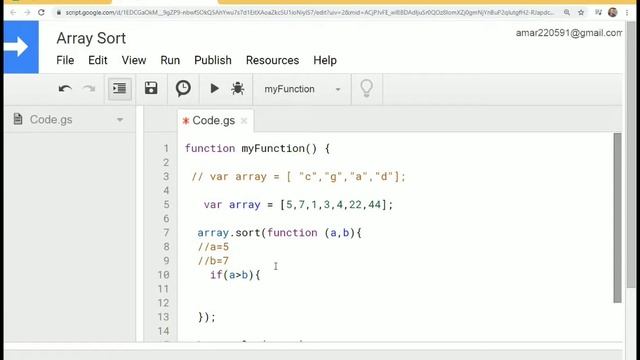
Task: Click the file icon next to Code.gs
Action: 18,119
